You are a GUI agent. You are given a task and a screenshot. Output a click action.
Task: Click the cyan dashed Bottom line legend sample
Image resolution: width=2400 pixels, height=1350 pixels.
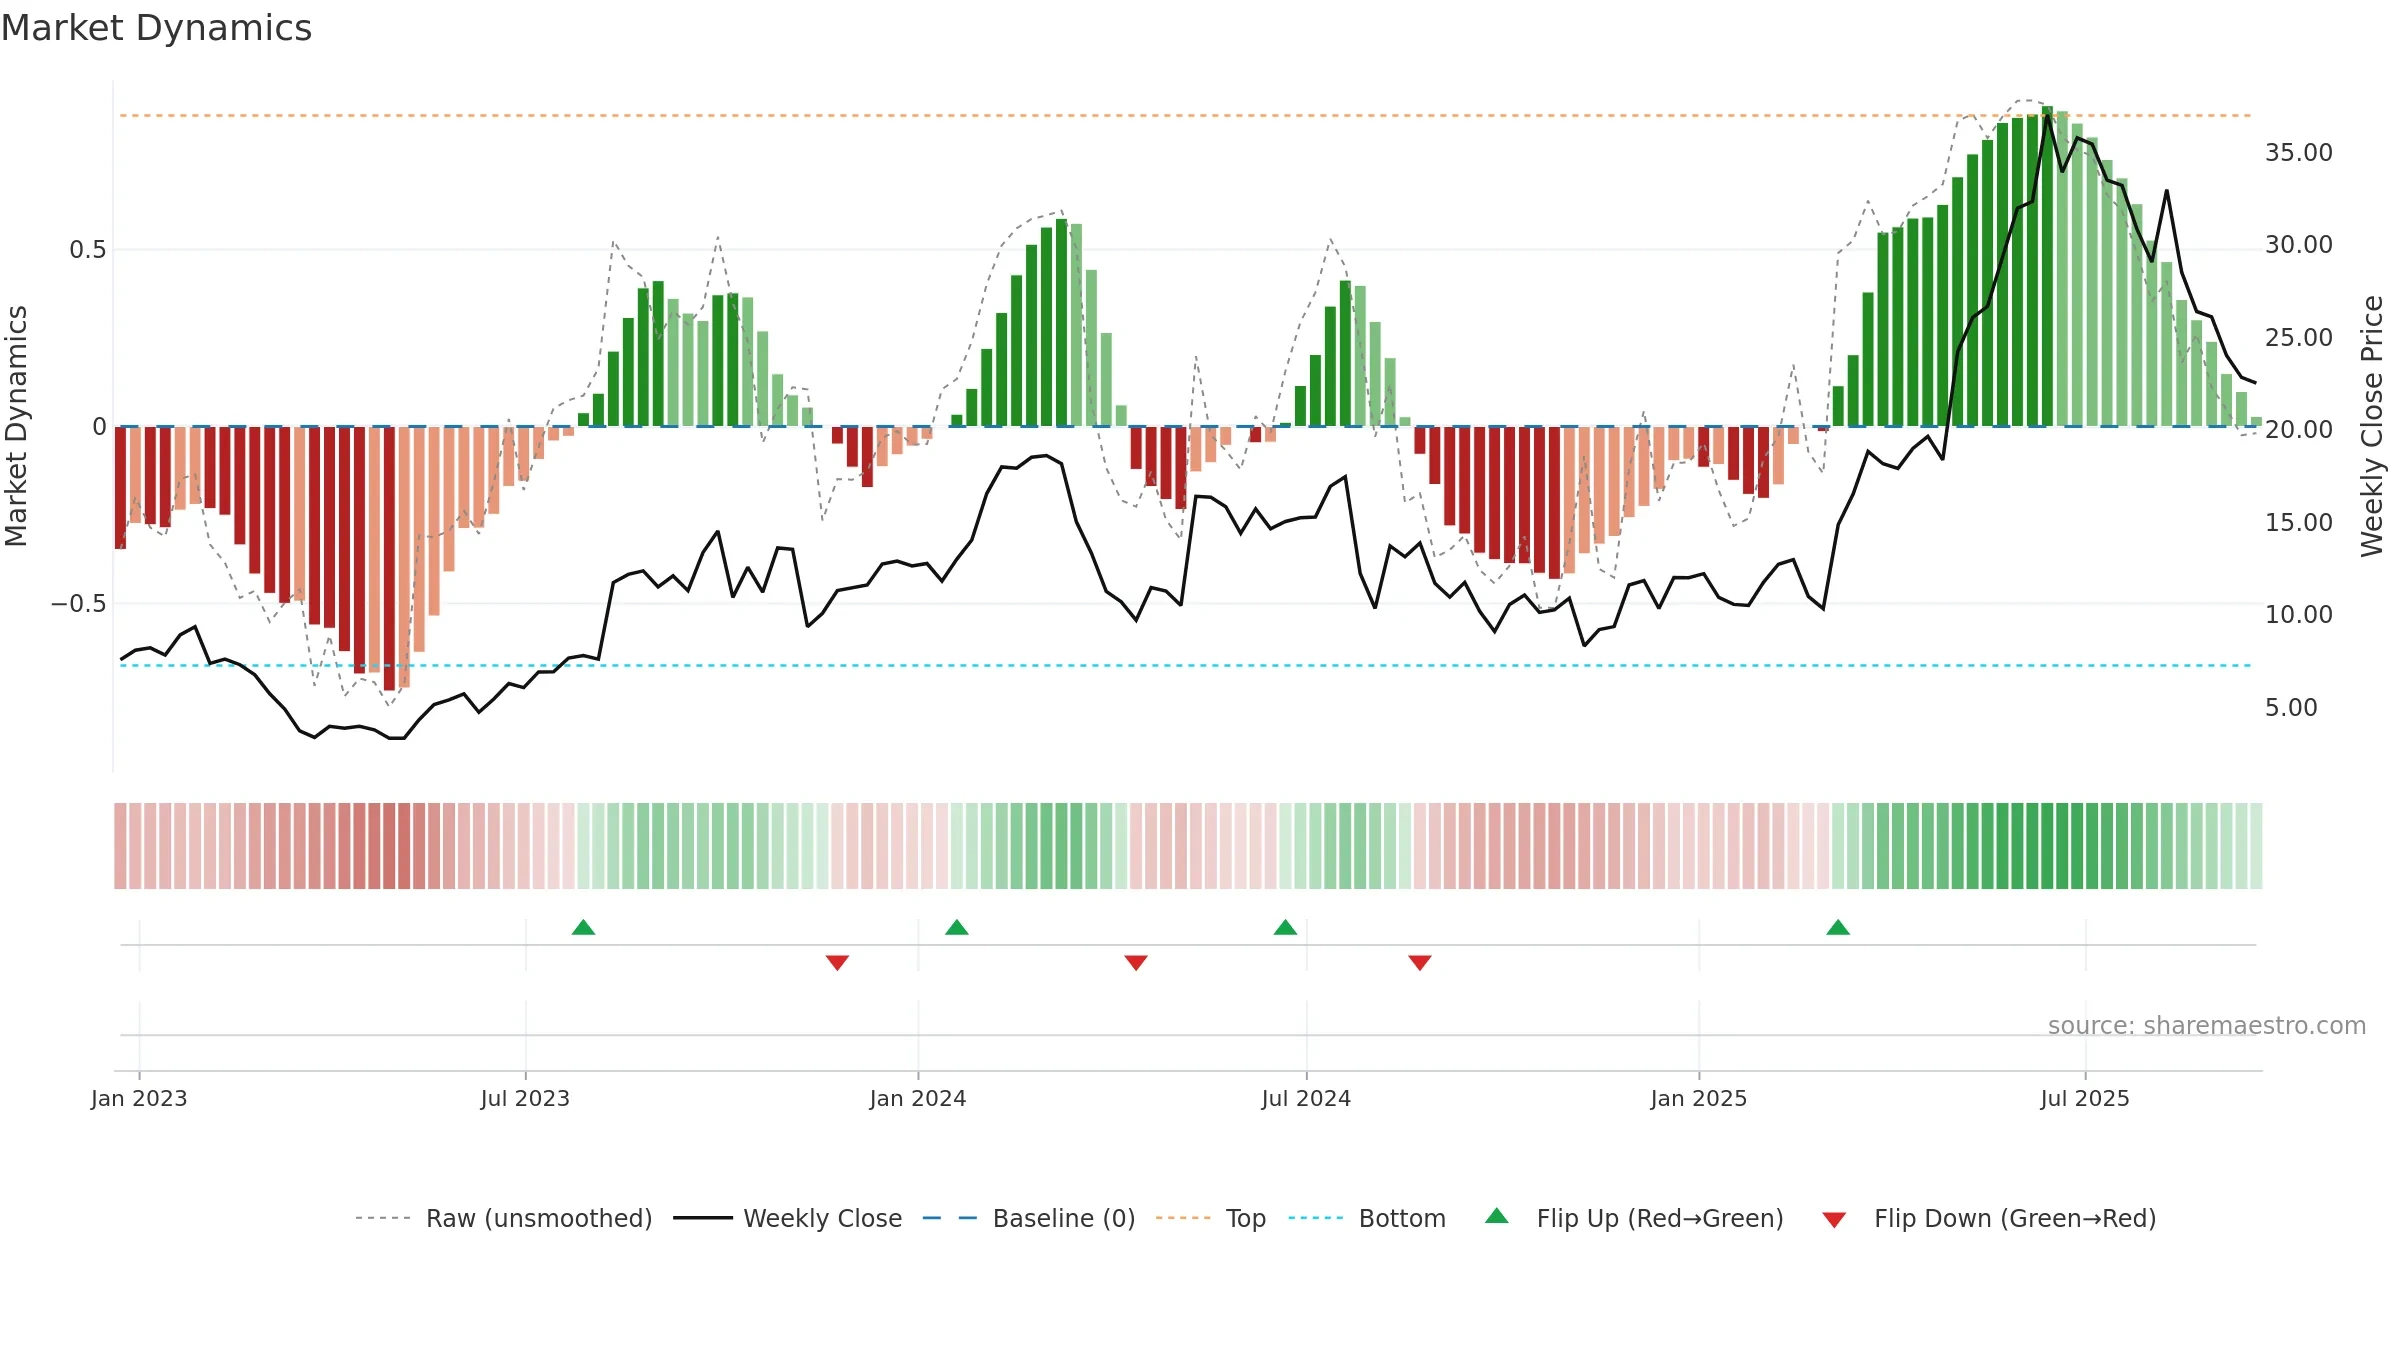tap(1316, 1218)
